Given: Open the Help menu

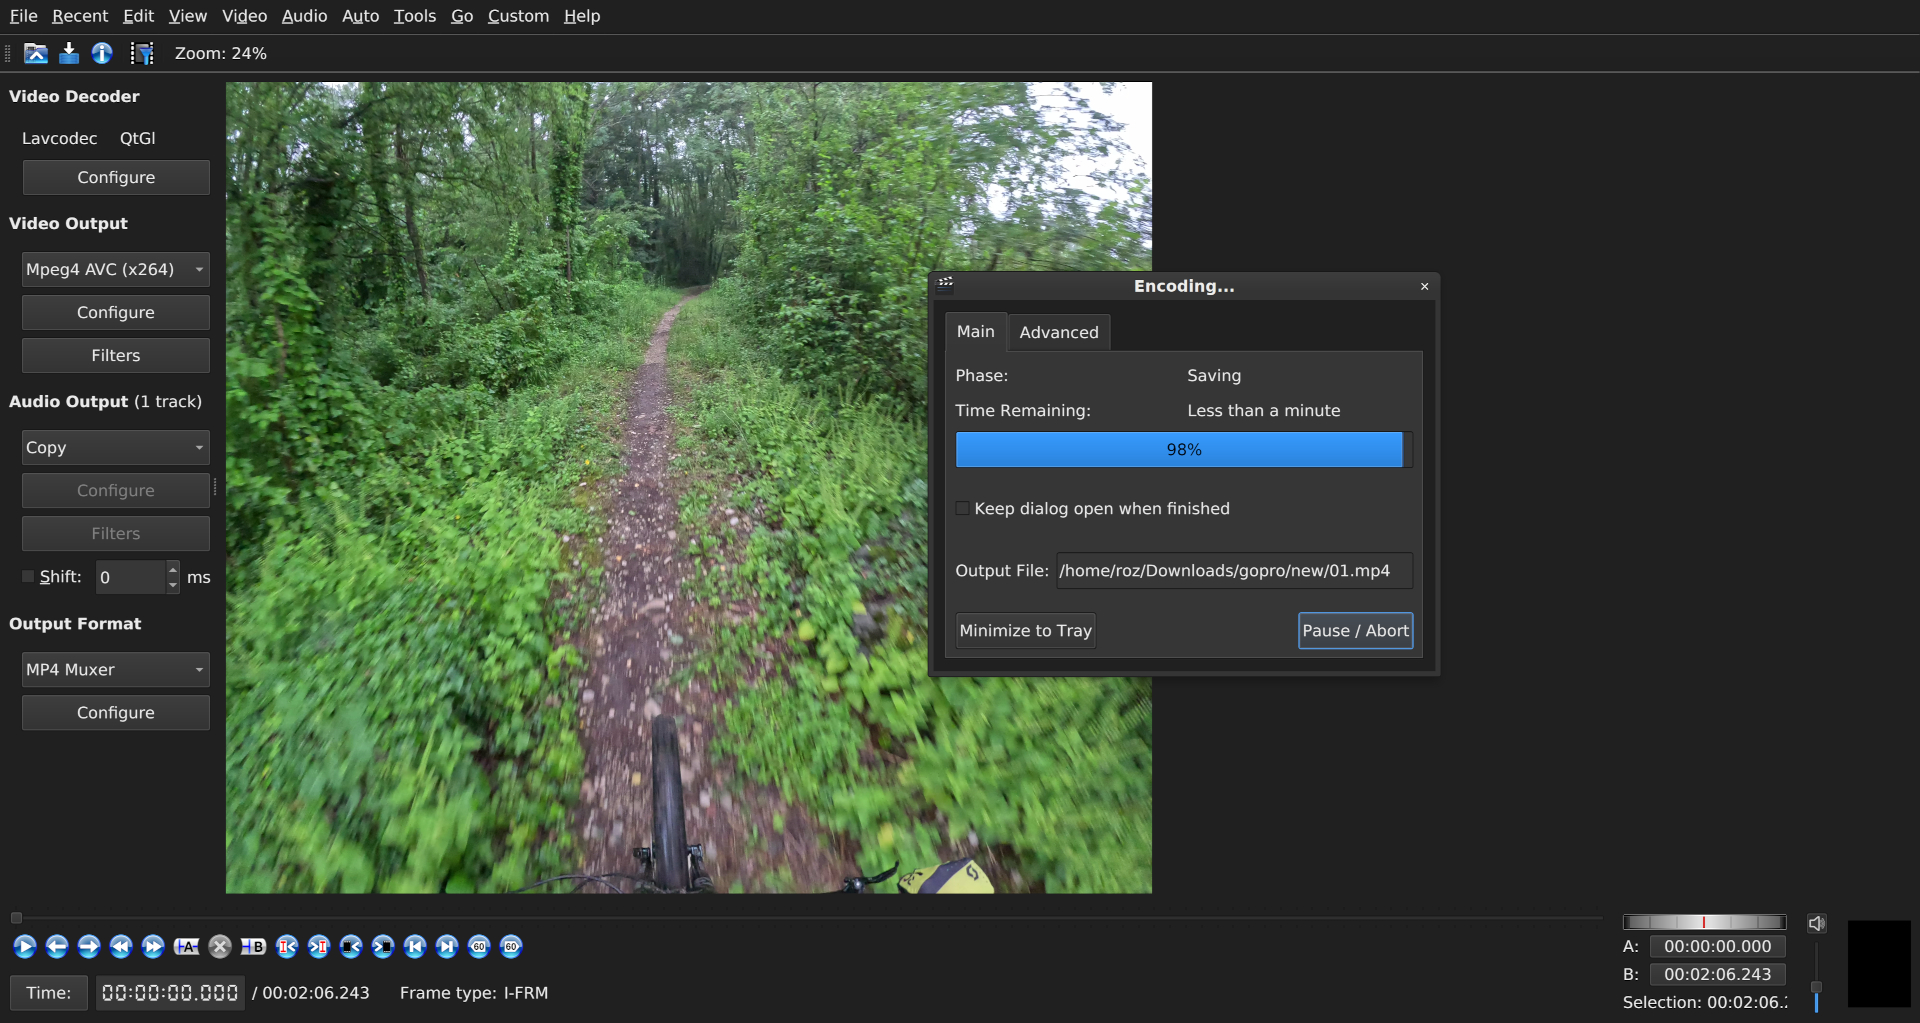Looking at the screenshot, I should coord(582,16).
